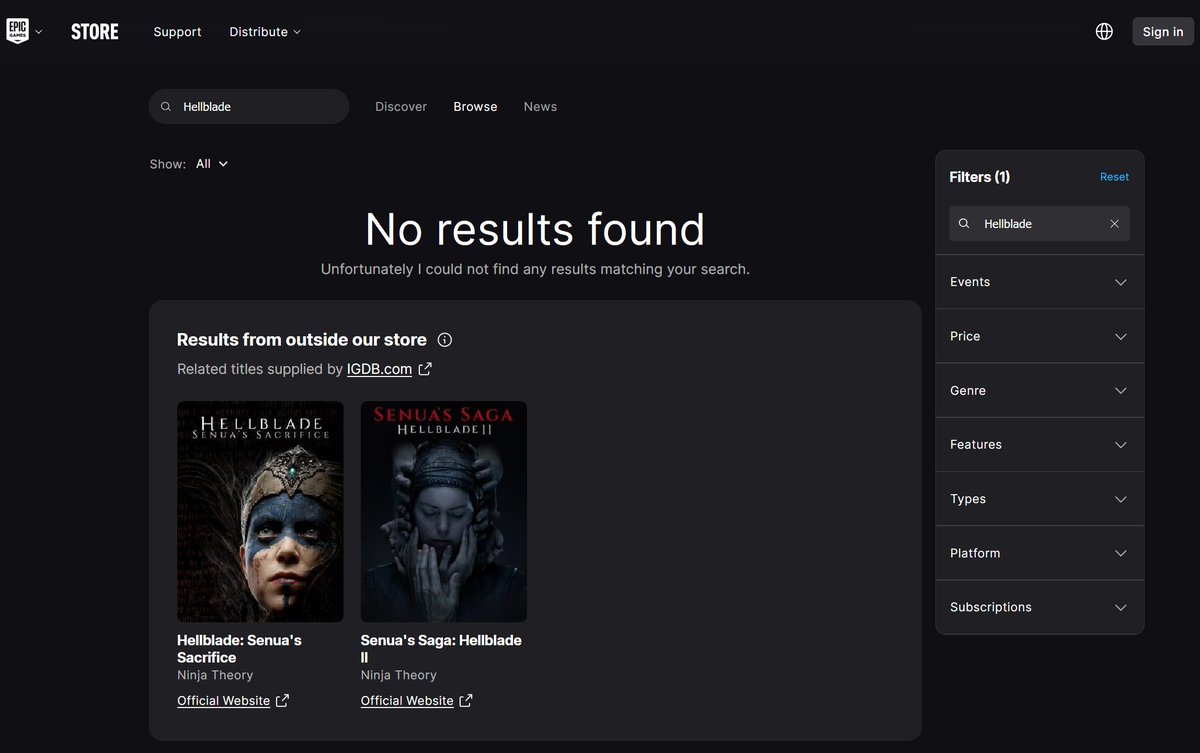The width and height of the screenshot is (1200, 753).
Task: Clear the Hellblade filter keyword
Action: pyautogui.click(x=1114, y=224)
